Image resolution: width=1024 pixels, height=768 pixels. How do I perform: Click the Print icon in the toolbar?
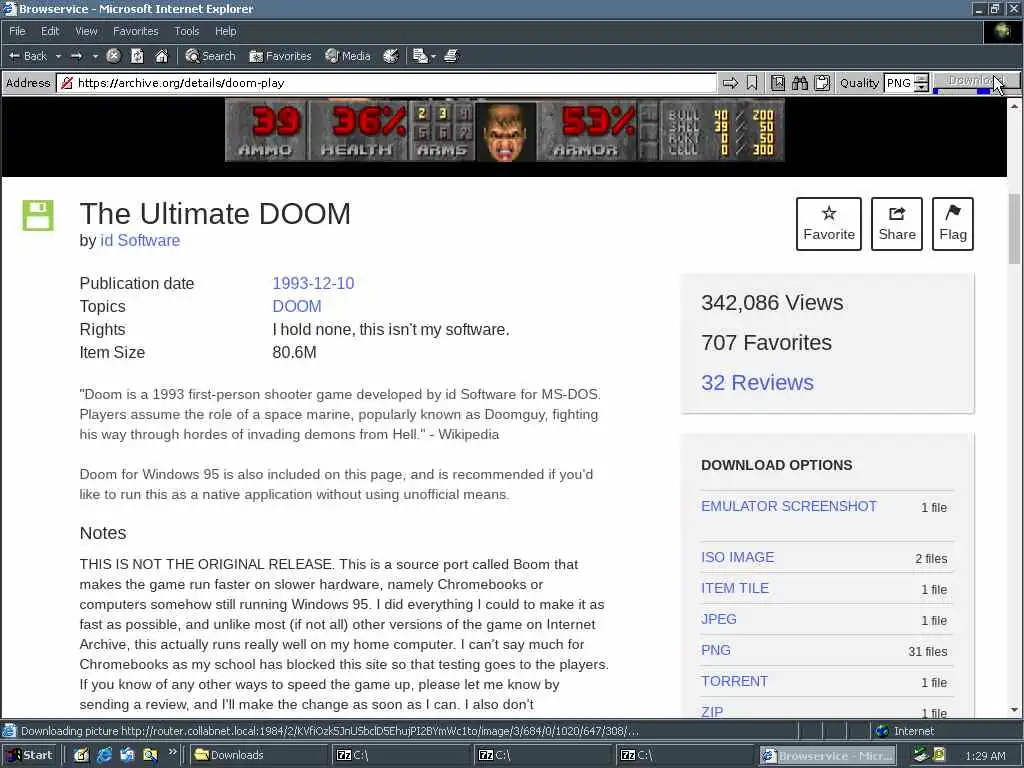tap(451, 56)
